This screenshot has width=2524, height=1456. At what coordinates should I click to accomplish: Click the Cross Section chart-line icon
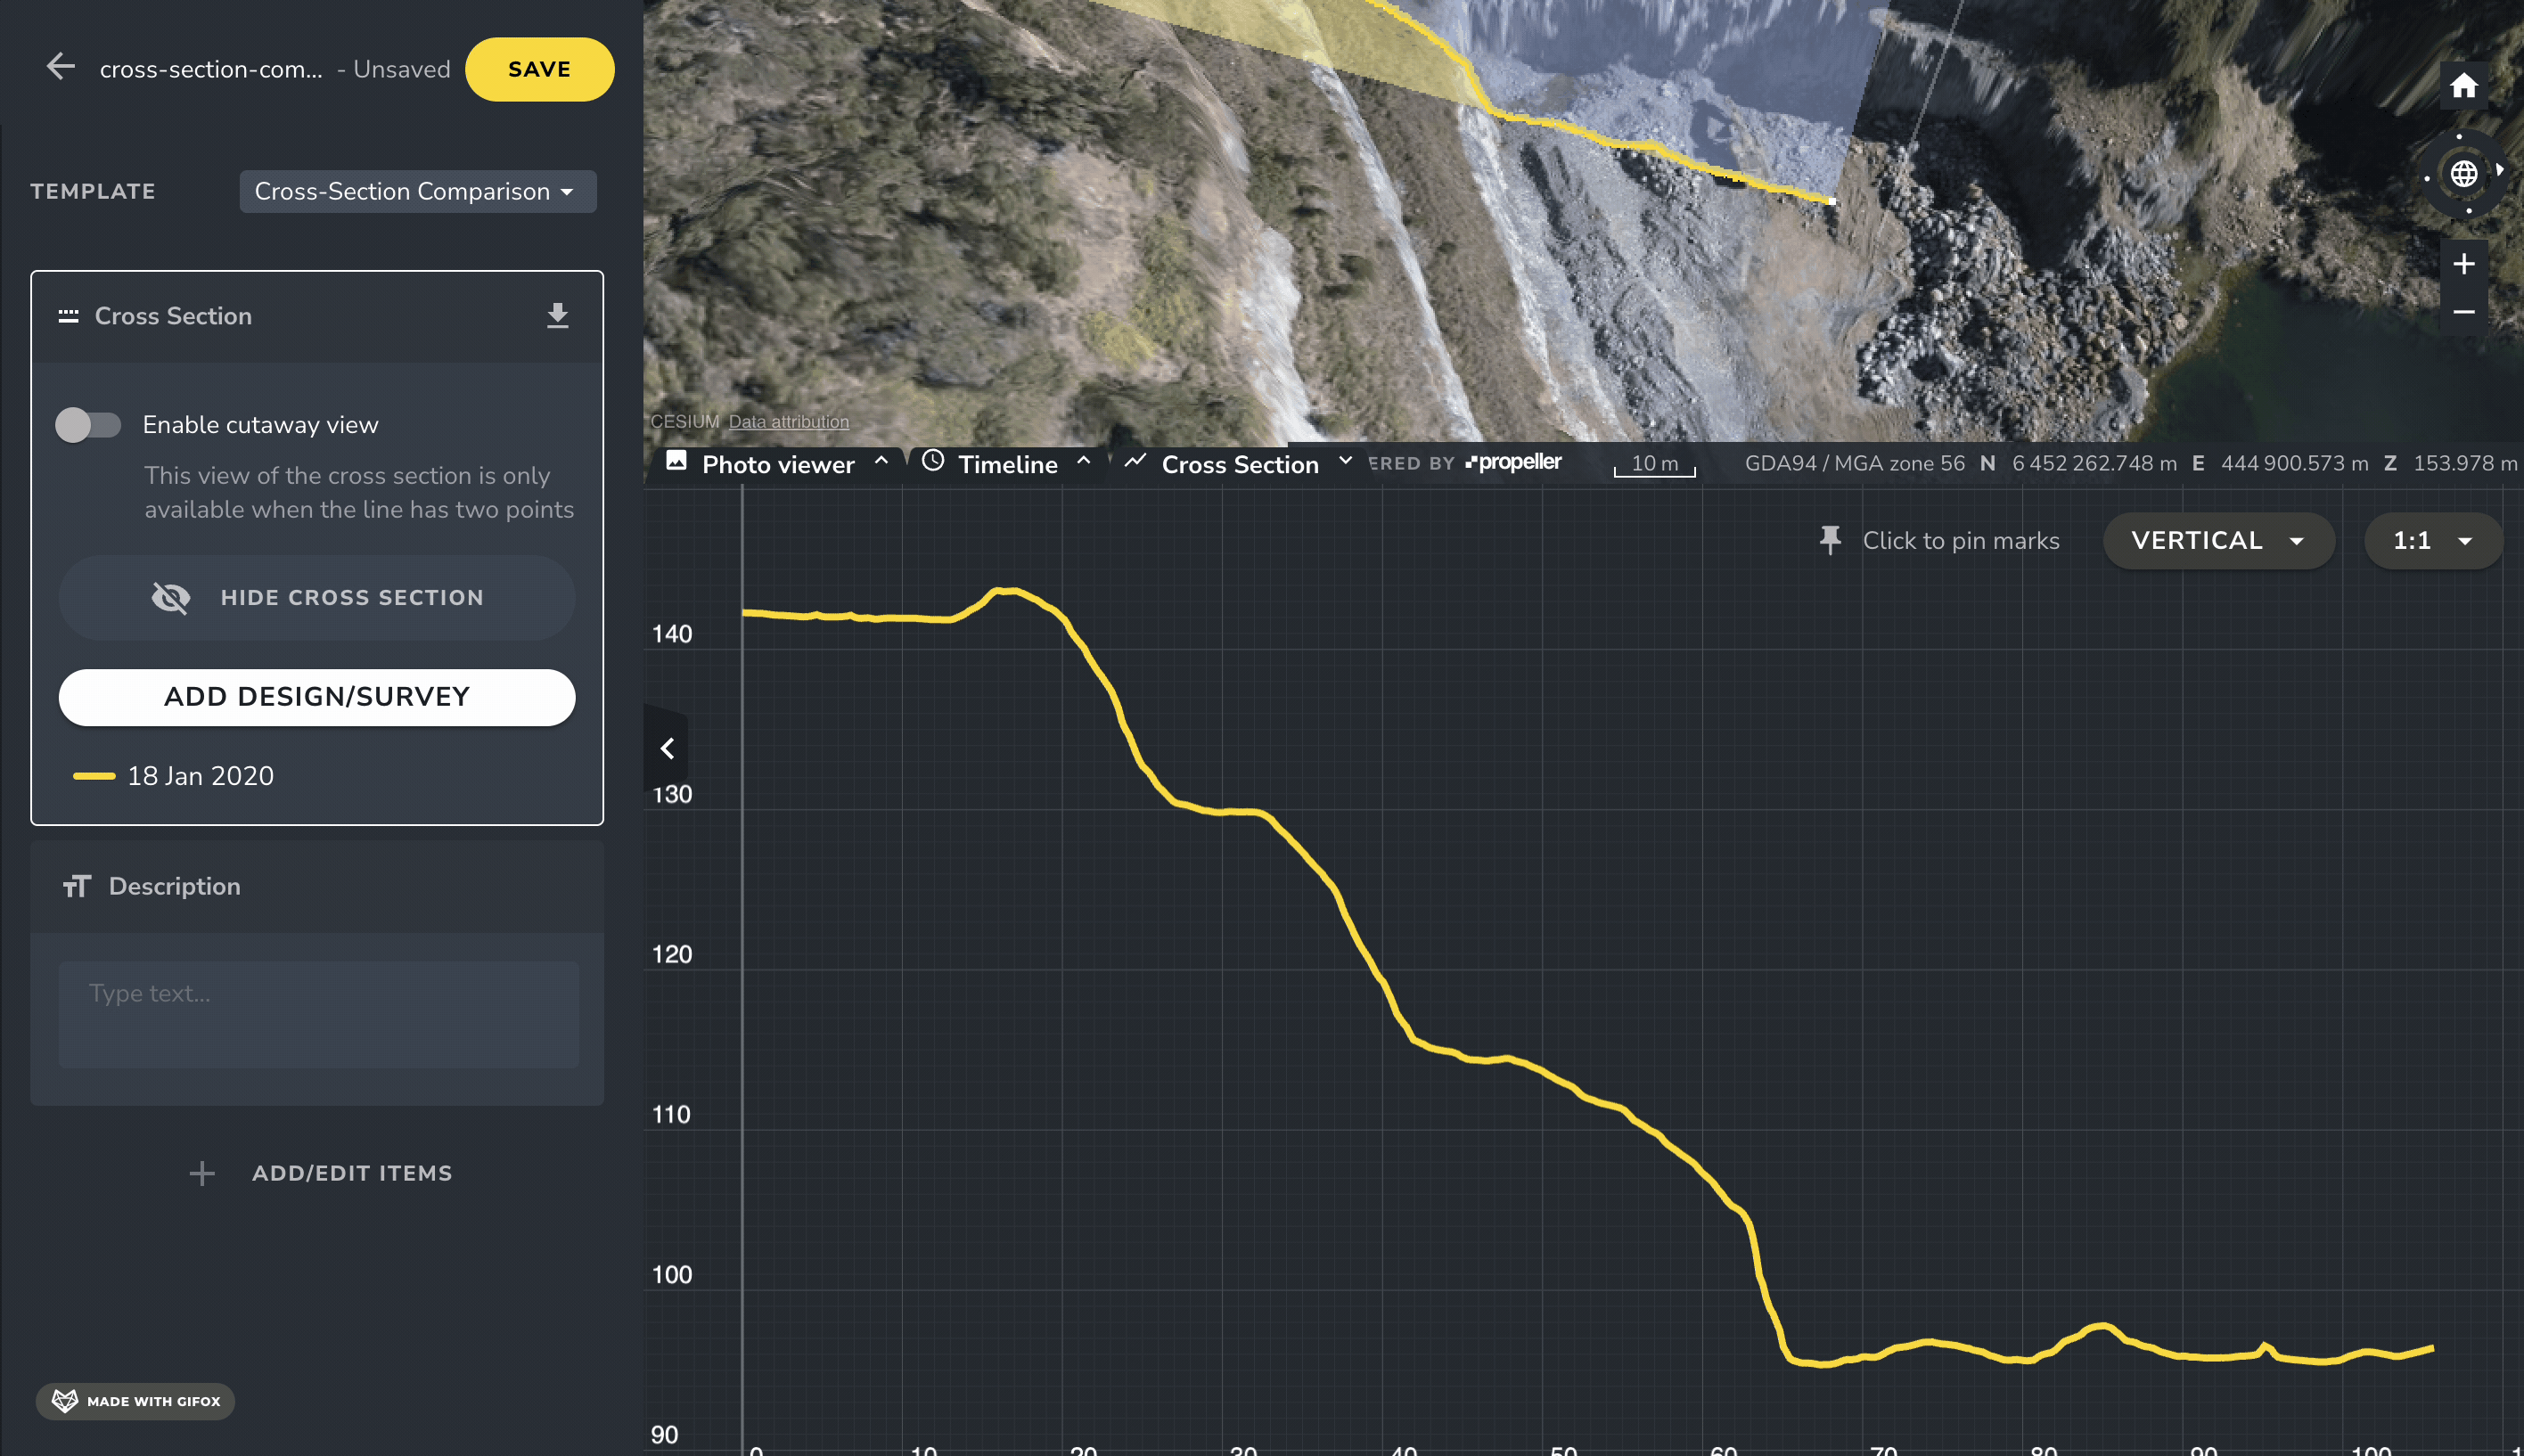click(1135, 460)
